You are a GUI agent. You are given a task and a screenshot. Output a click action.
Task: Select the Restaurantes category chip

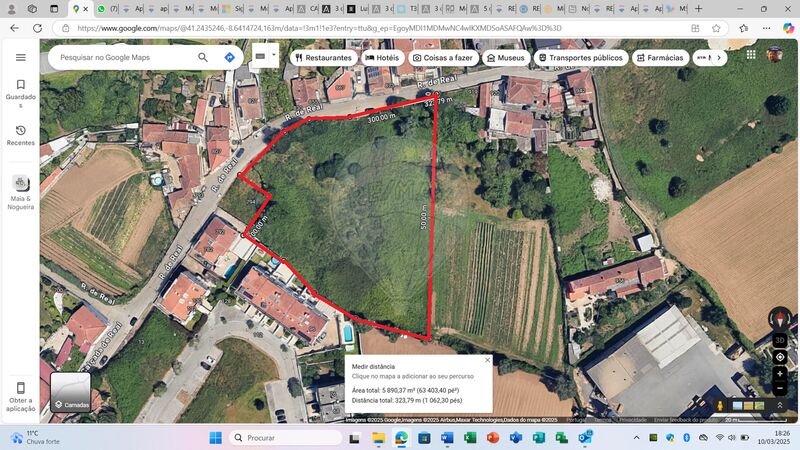(323, 58)
